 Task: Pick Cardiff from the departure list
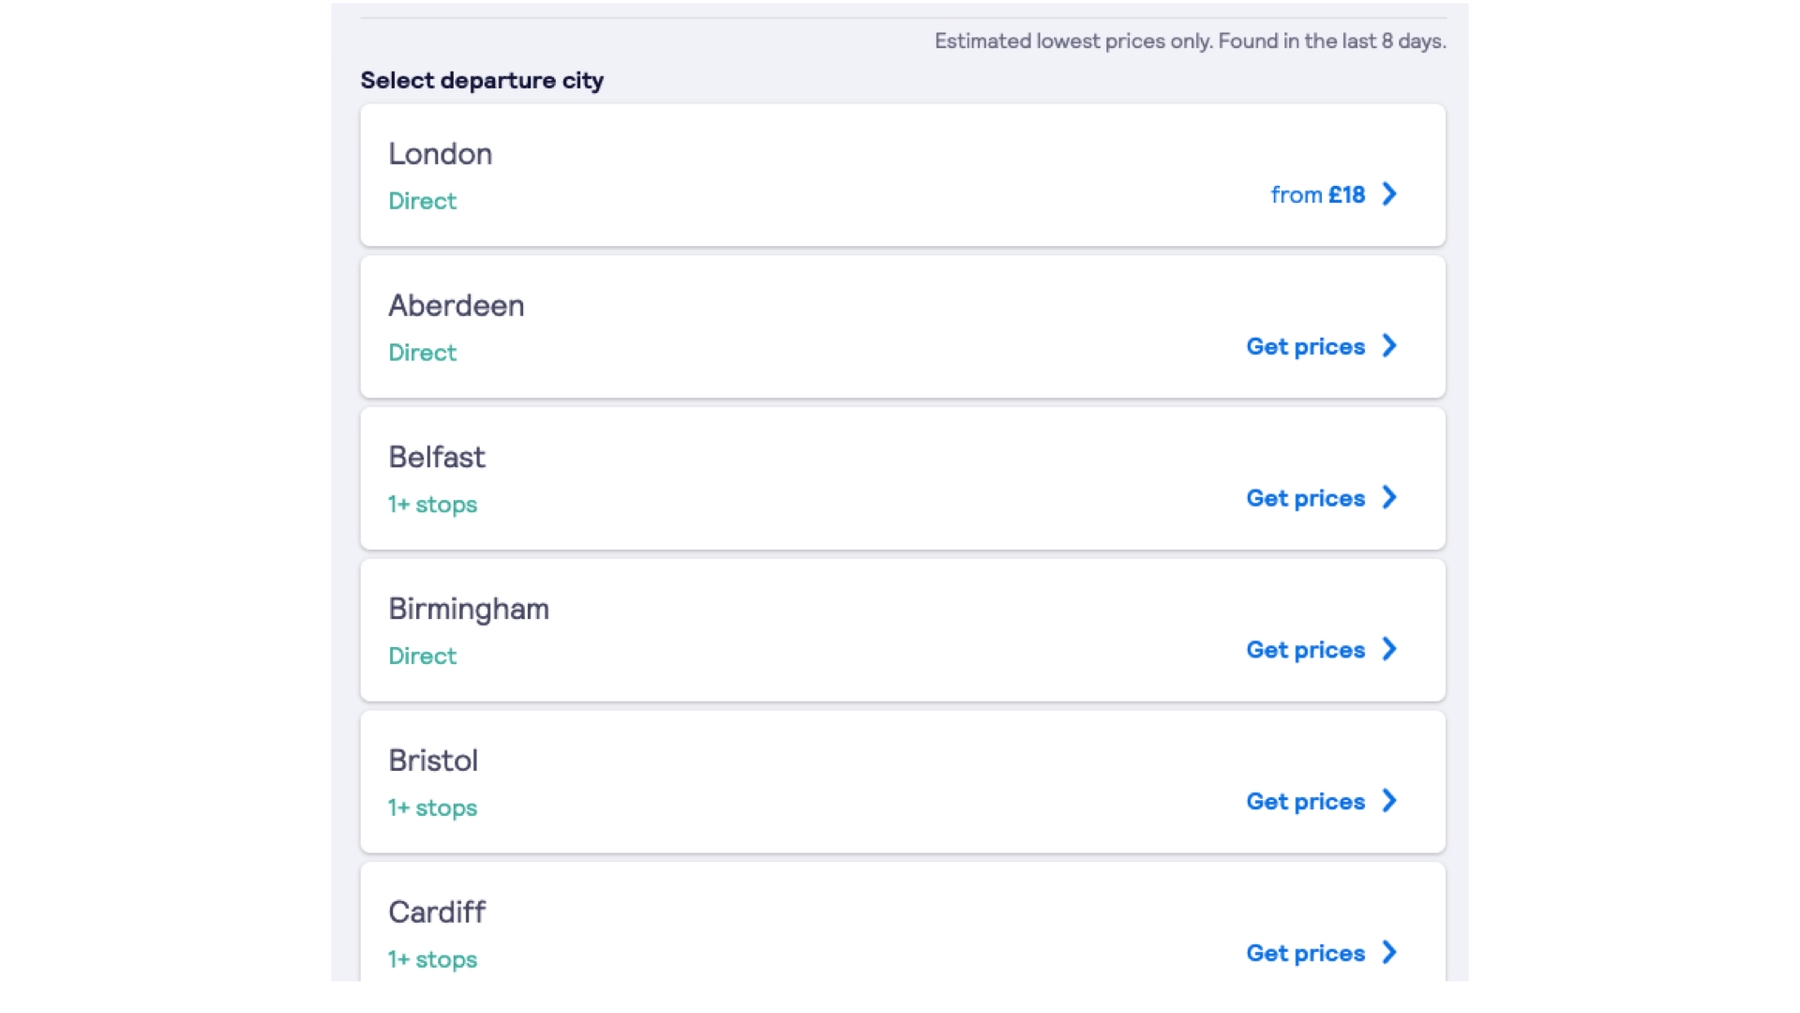(903, 922)
